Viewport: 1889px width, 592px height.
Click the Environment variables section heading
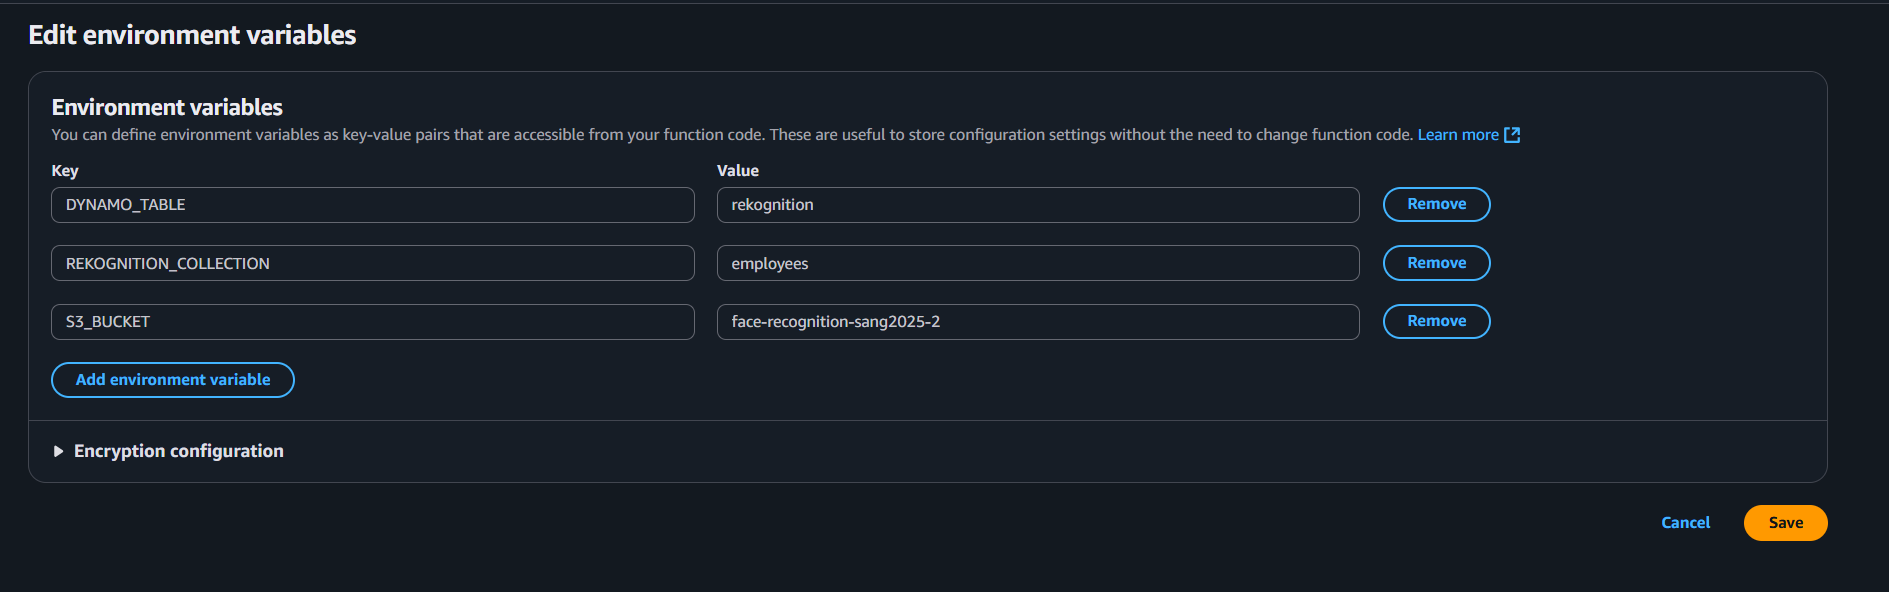(x=167, y=107)
